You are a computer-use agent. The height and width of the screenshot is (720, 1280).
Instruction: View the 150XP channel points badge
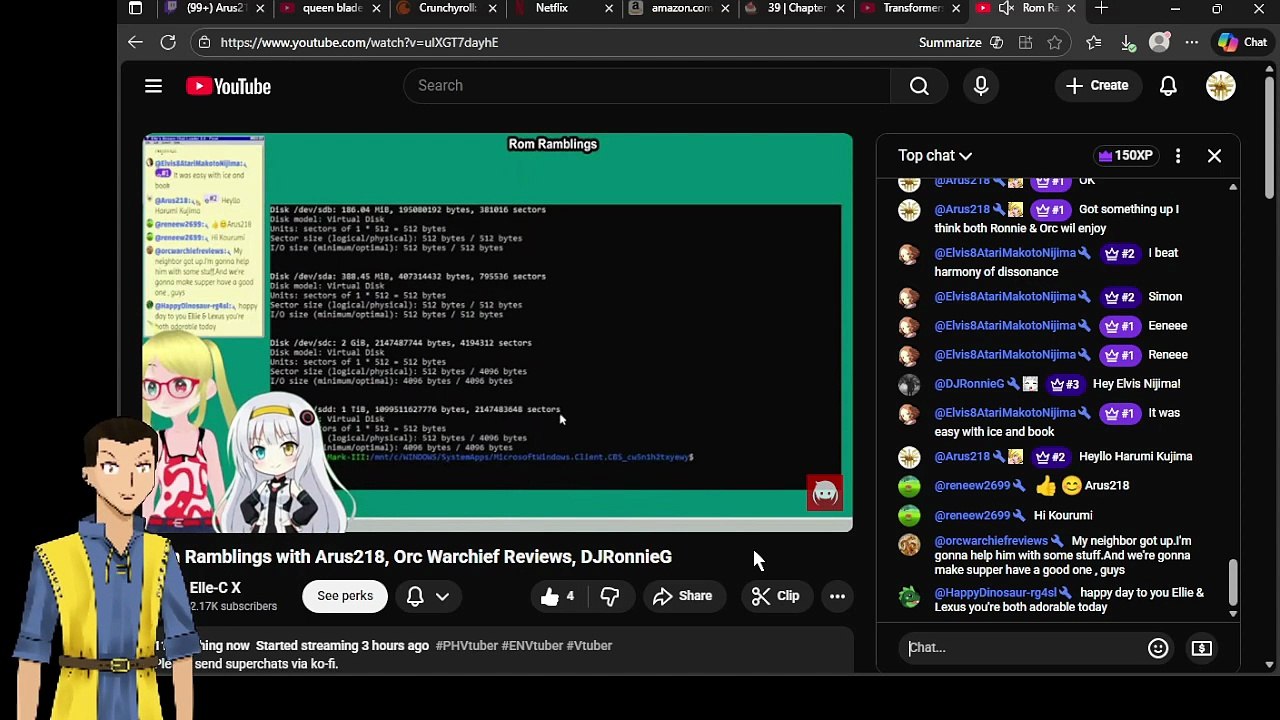[1125, 156]
